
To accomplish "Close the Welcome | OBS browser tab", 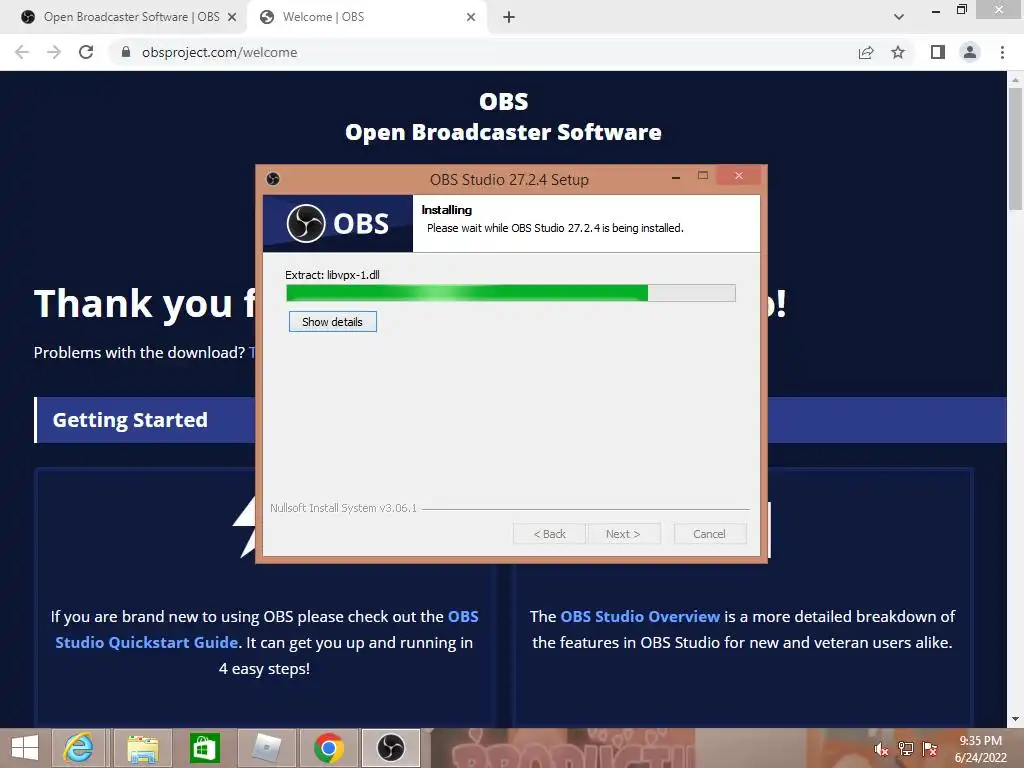I will click(x=471, y=17).
